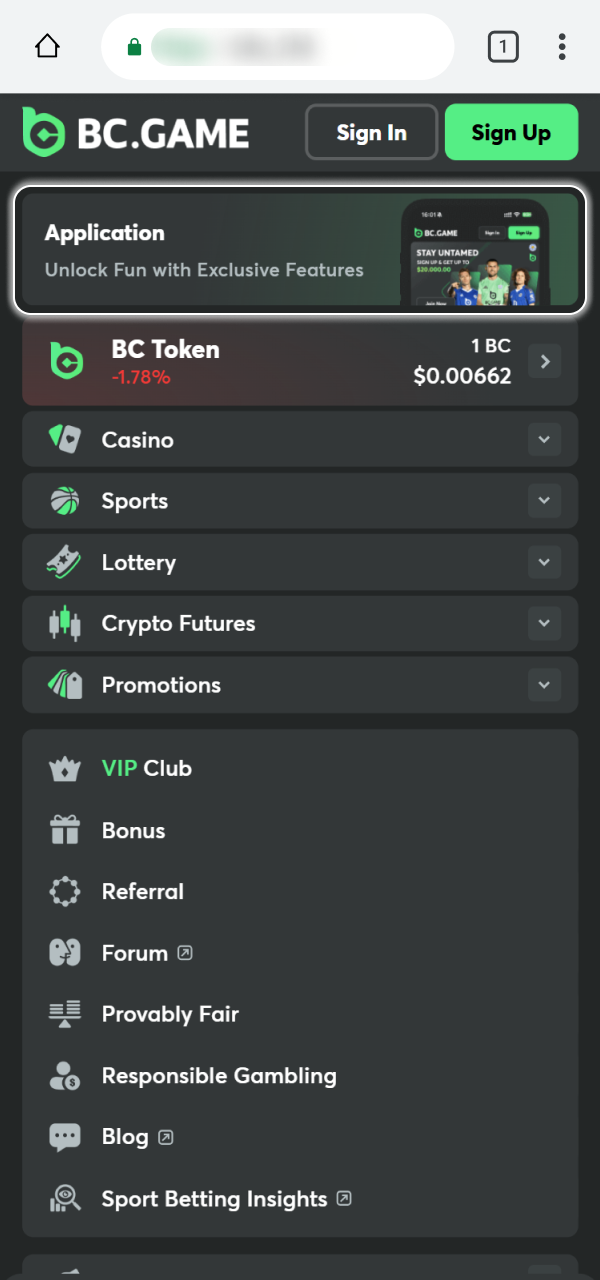Image resolution: width=600 pixels, height=1280 pixels.
Task: Click the Provably Fair scales icon
Action: point(64,1014)
